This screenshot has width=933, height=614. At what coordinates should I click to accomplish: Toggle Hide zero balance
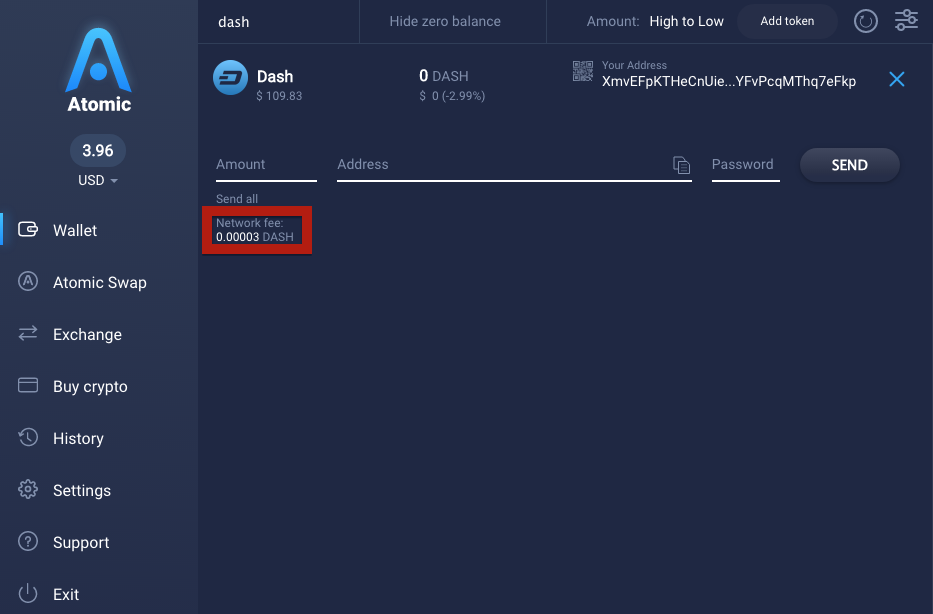[x=445, y=21]
